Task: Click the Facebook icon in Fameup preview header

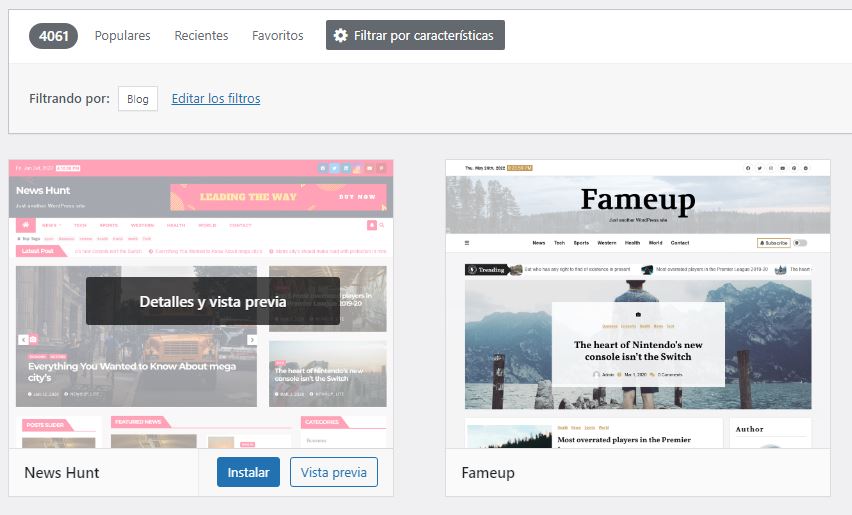Action: 747,168
